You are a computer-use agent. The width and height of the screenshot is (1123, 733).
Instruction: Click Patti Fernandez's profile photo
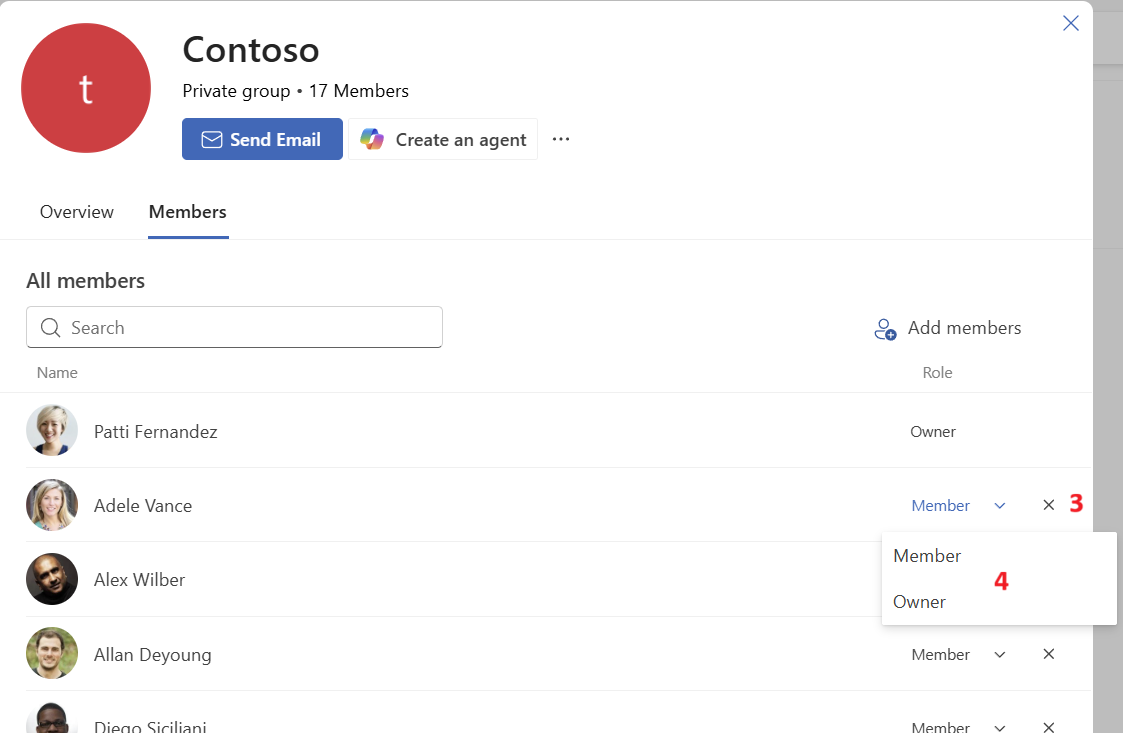click(x=52, y=430)
